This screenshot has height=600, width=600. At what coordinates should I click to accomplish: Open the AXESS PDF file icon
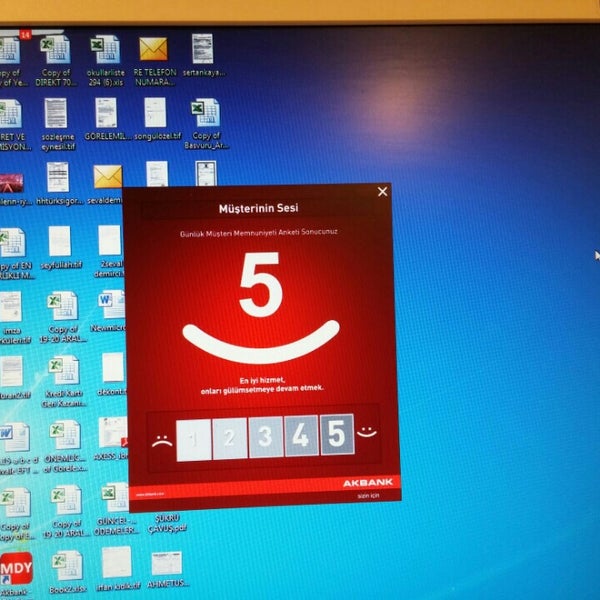(111, 438)
